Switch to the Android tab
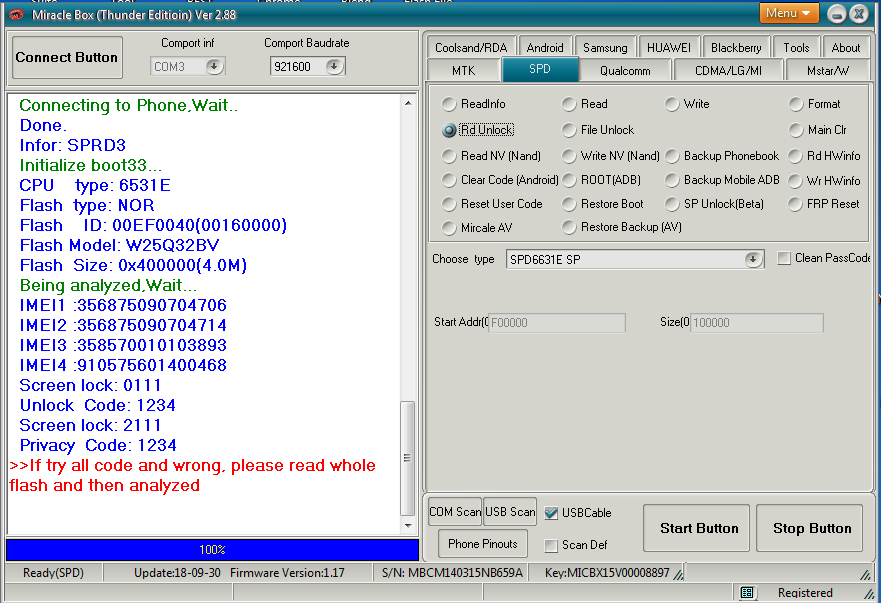 click(x=545, y=47)
